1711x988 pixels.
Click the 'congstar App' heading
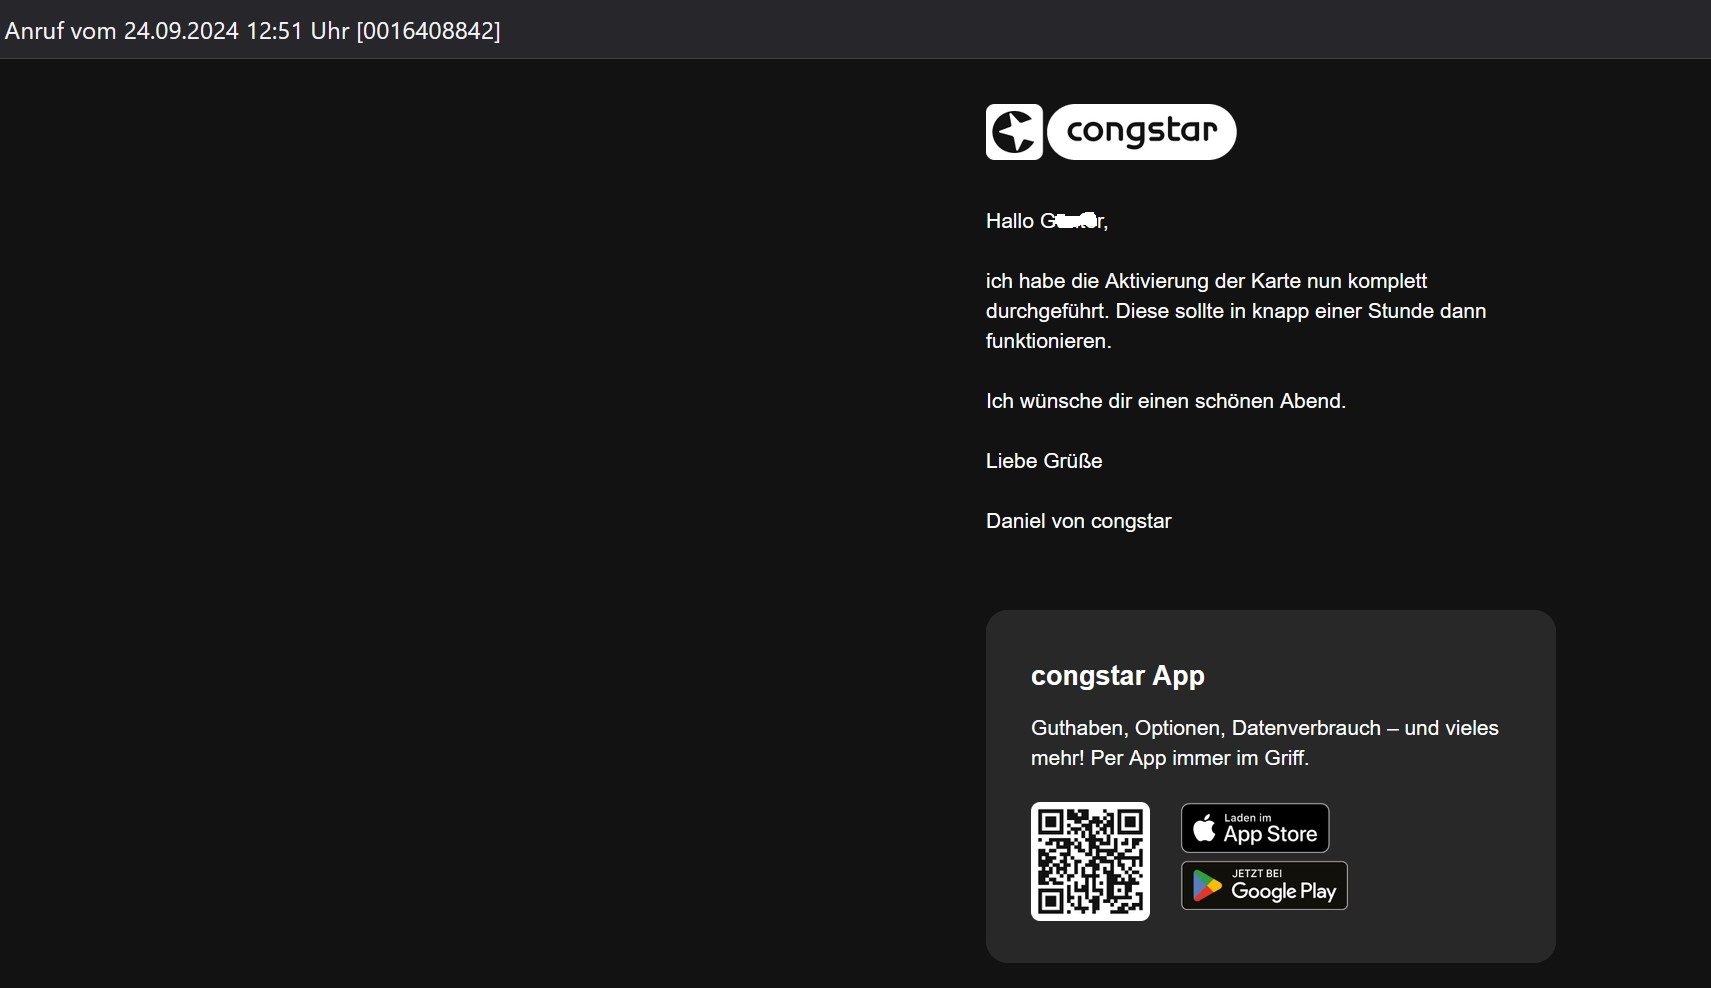pyautogui.click(x=1117, y=676)
